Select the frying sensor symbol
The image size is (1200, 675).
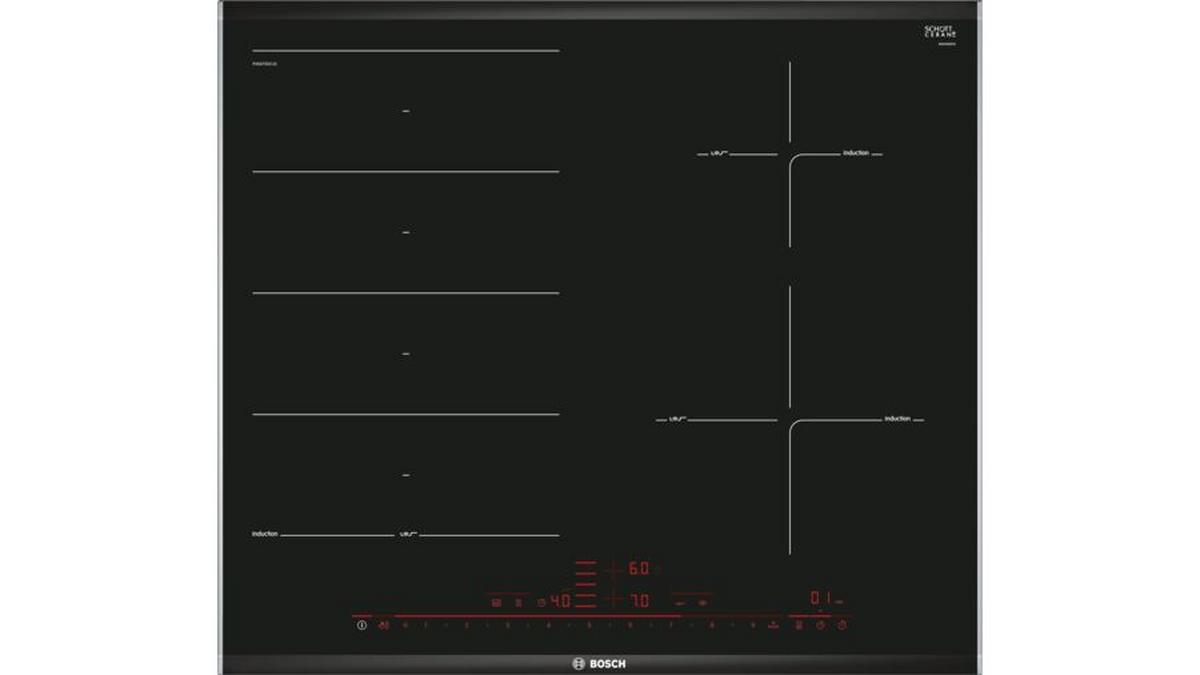[798, 625]
